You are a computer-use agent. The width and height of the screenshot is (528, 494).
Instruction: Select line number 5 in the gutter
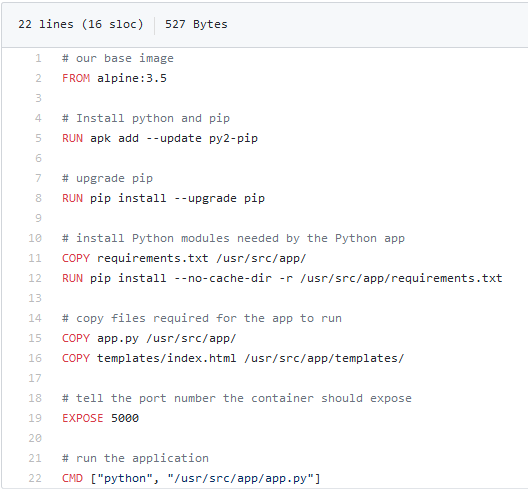coord(38,138)
